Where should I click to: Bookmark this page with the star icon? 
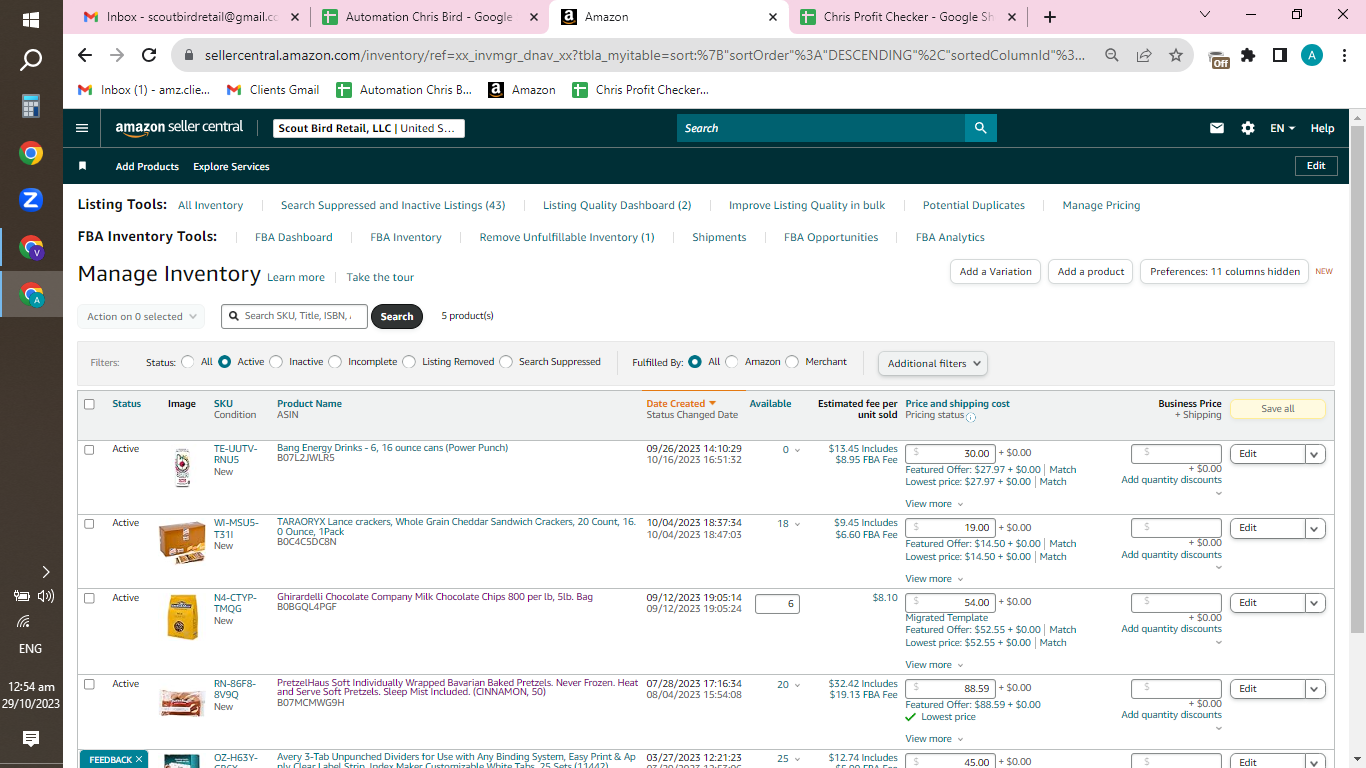click(x=1176, y=56)
